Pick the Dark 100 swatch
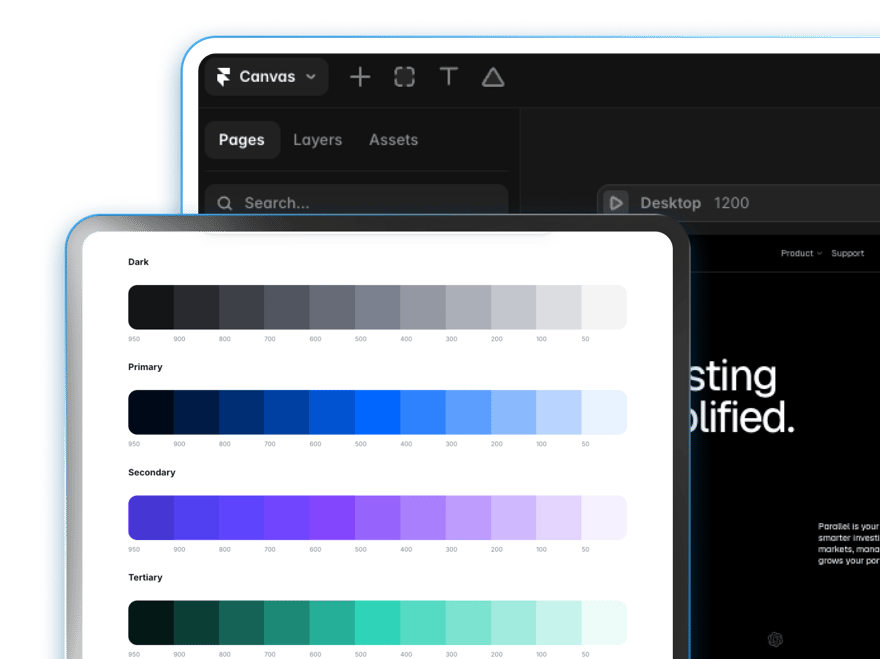Screen dimensions: 880x659 click(x=559, y=307)
